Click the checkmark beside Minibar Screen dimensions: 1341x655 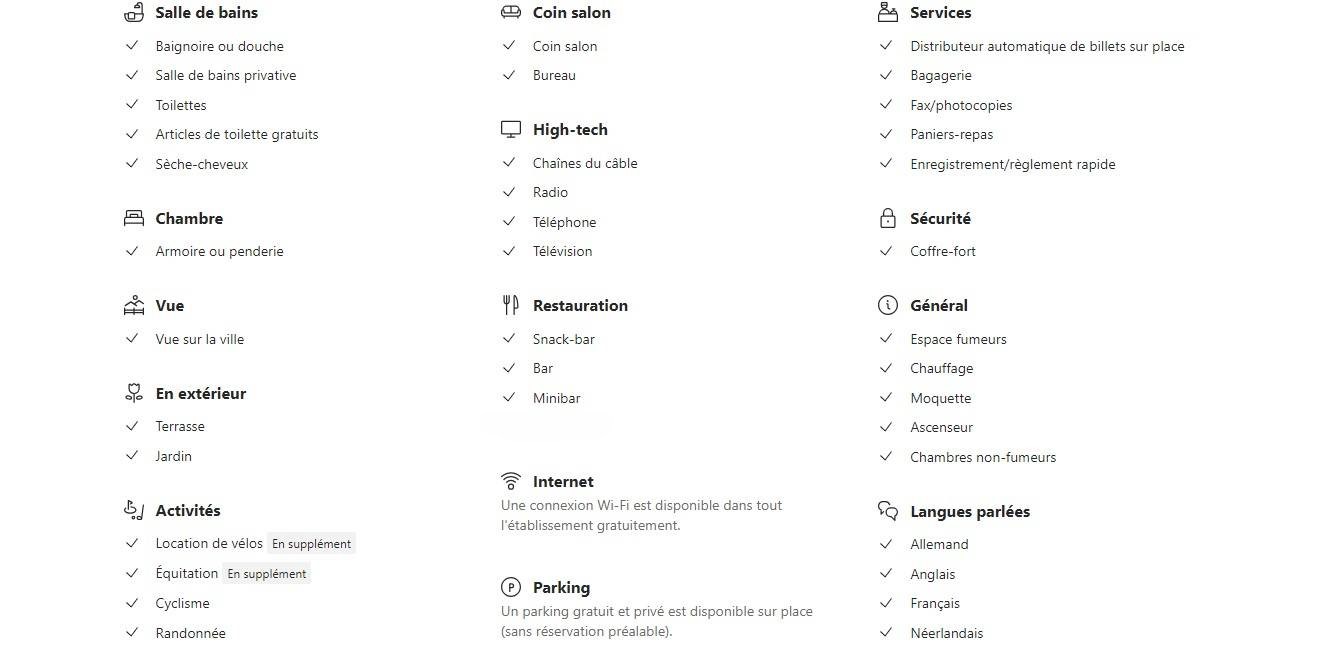click(x=510, y=397)
